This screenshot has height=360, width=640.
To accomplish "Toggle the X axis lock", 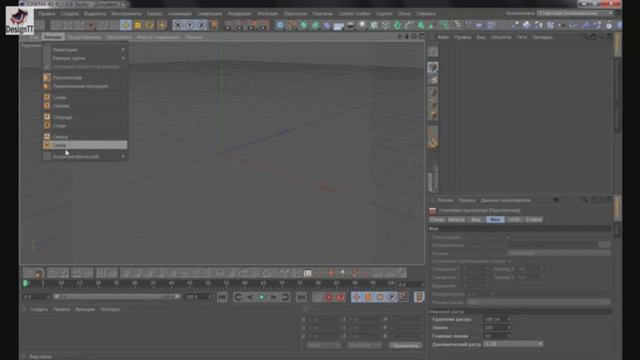I will (178, 25).
